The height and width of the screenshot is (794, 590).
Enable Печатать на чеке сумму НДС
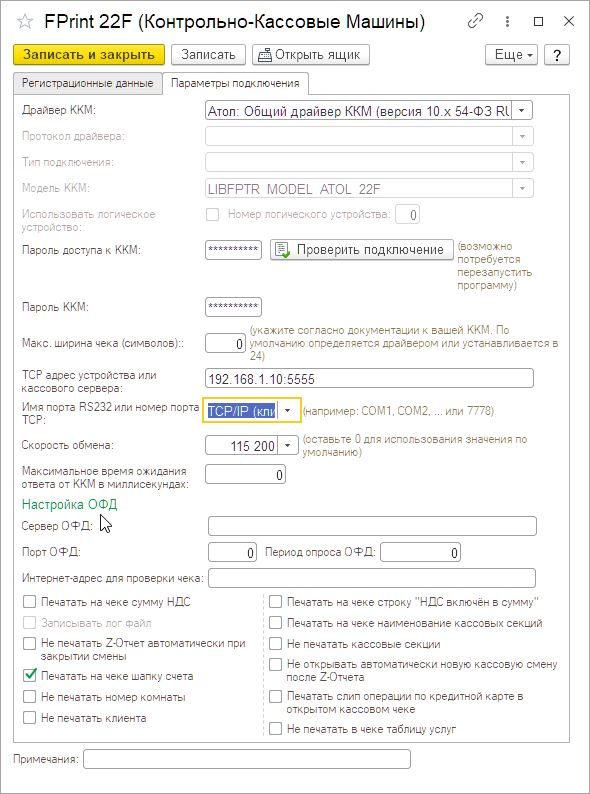29,602
